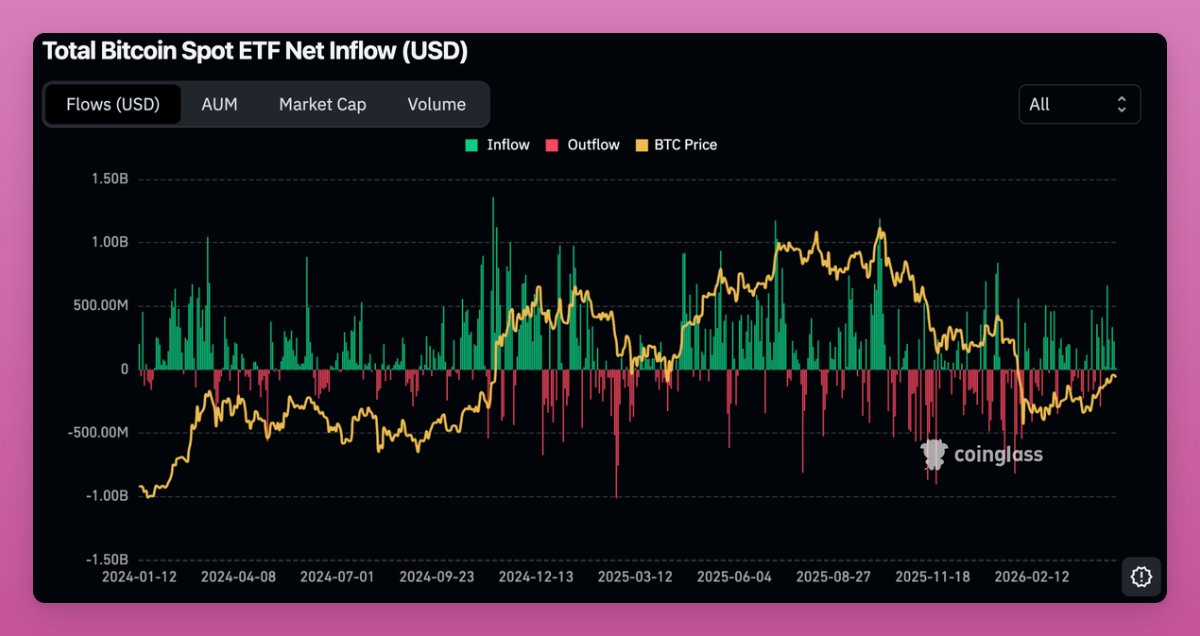Click the coinglass logo mascot icon
The width and height of the screenshot is (1200, 636).
click(x=933, y=454)
